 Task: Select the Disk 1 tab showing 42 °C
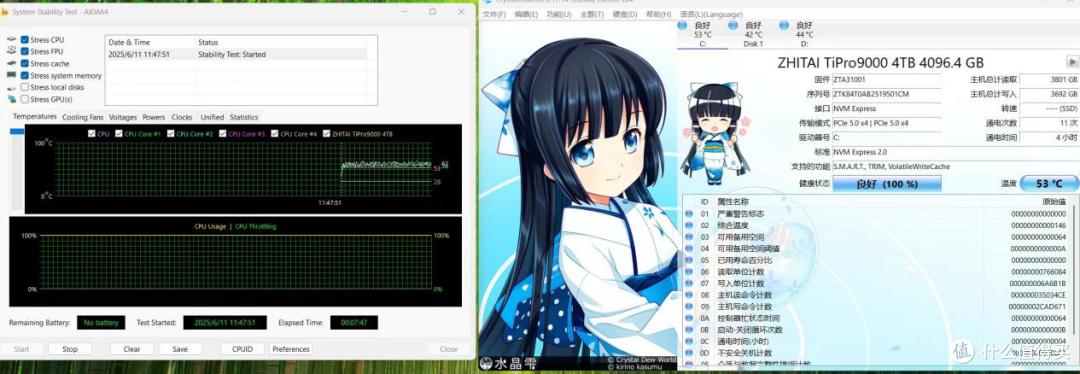click(x=753, y=34)
